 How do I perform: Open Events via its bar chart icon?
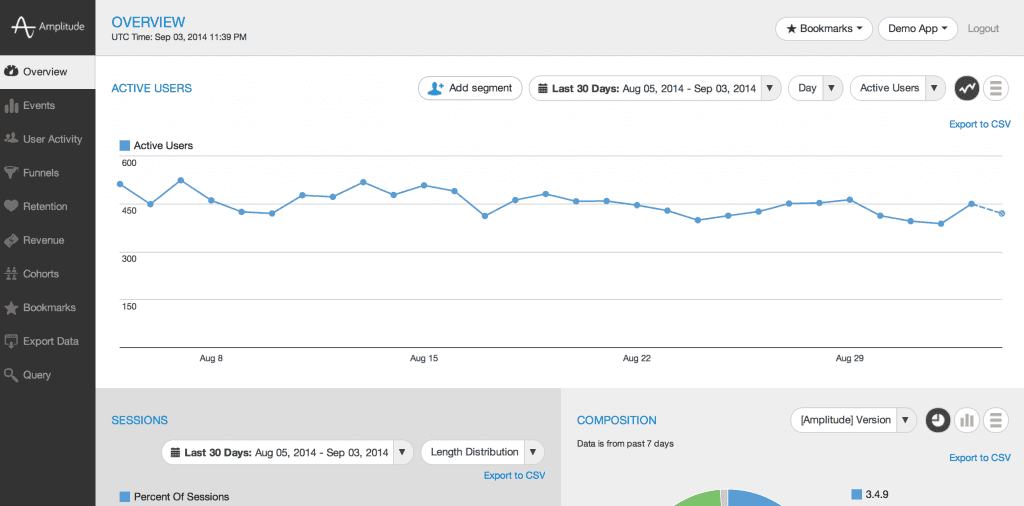12,106
